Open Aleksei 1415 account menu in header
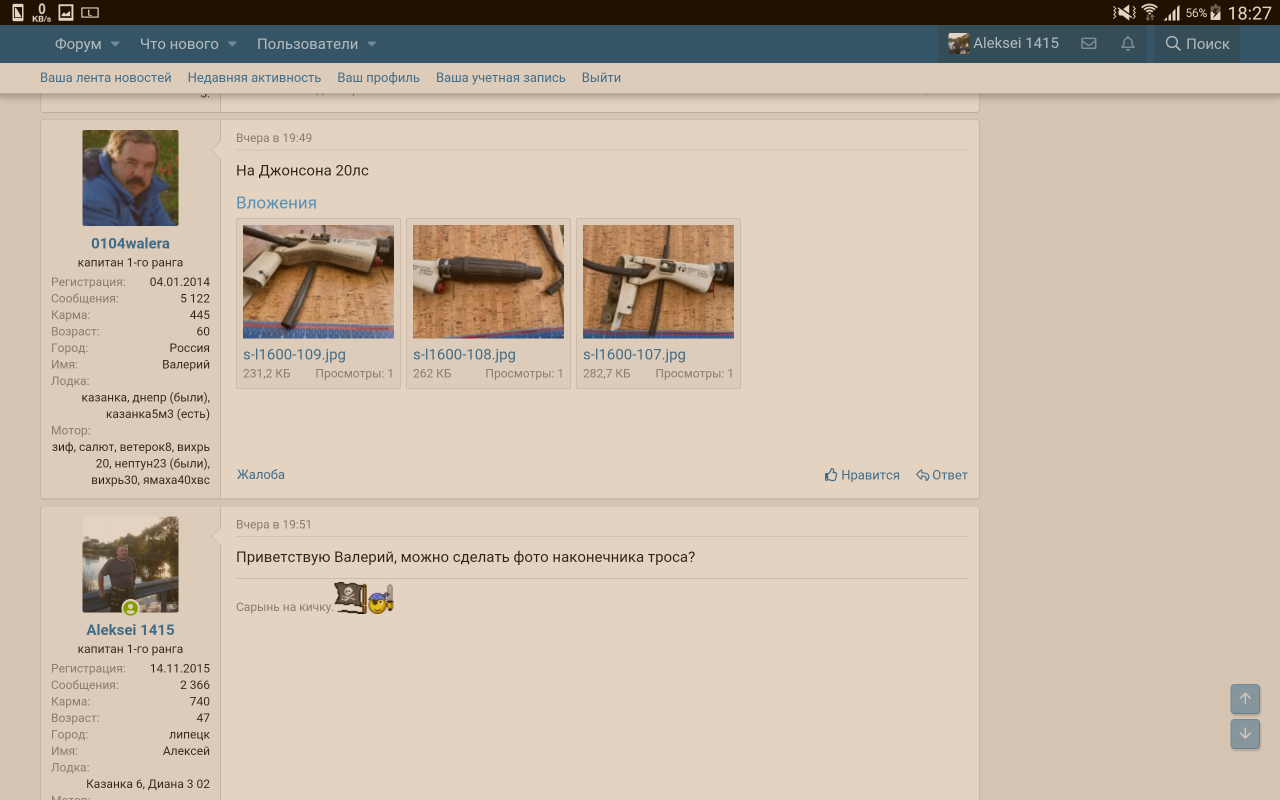This screenshot has width=1280, height=800. [x=1004, y=44]
